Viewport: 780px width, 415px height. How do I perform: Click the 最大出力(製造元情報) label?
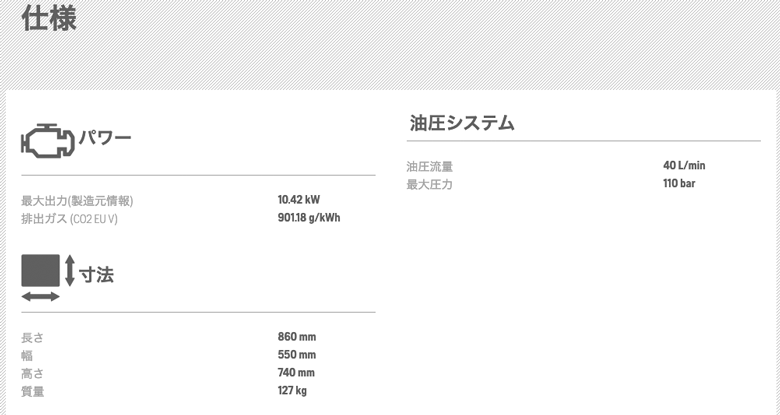coord(77,201)
